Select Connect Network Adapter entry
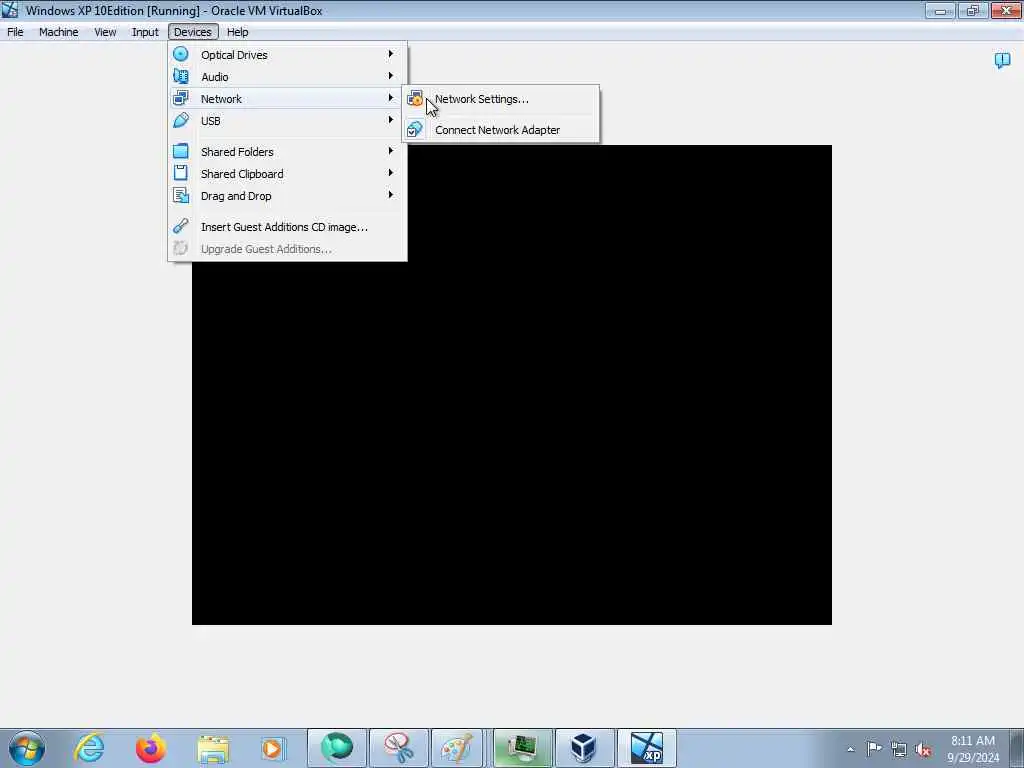 pyautogui.click(x=501, y=130)
